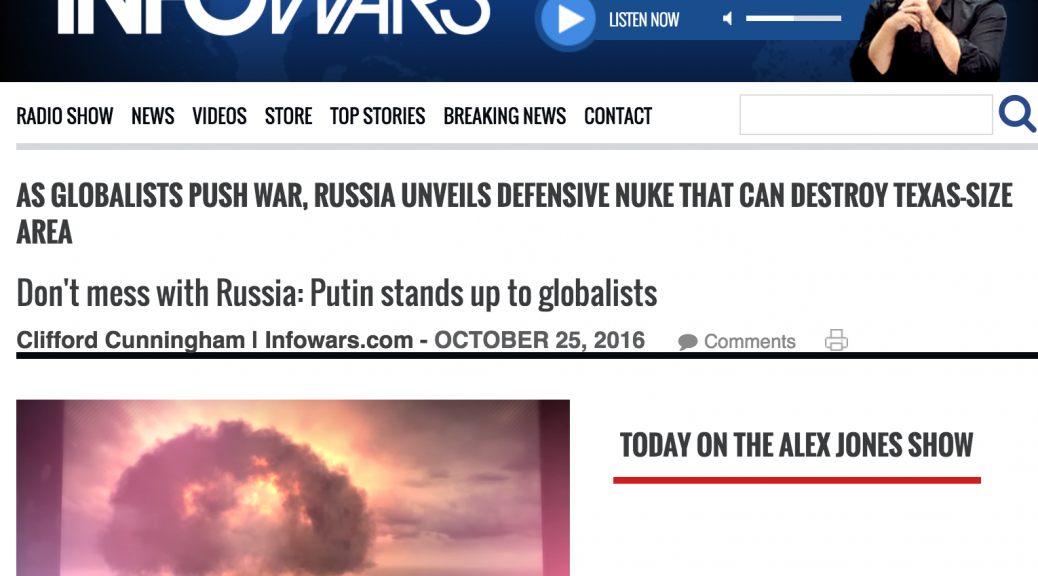The height and width of the screenshot is (576, 1038).
Task: Open Top Stories in navigation
Action: (x=377, y=117)
